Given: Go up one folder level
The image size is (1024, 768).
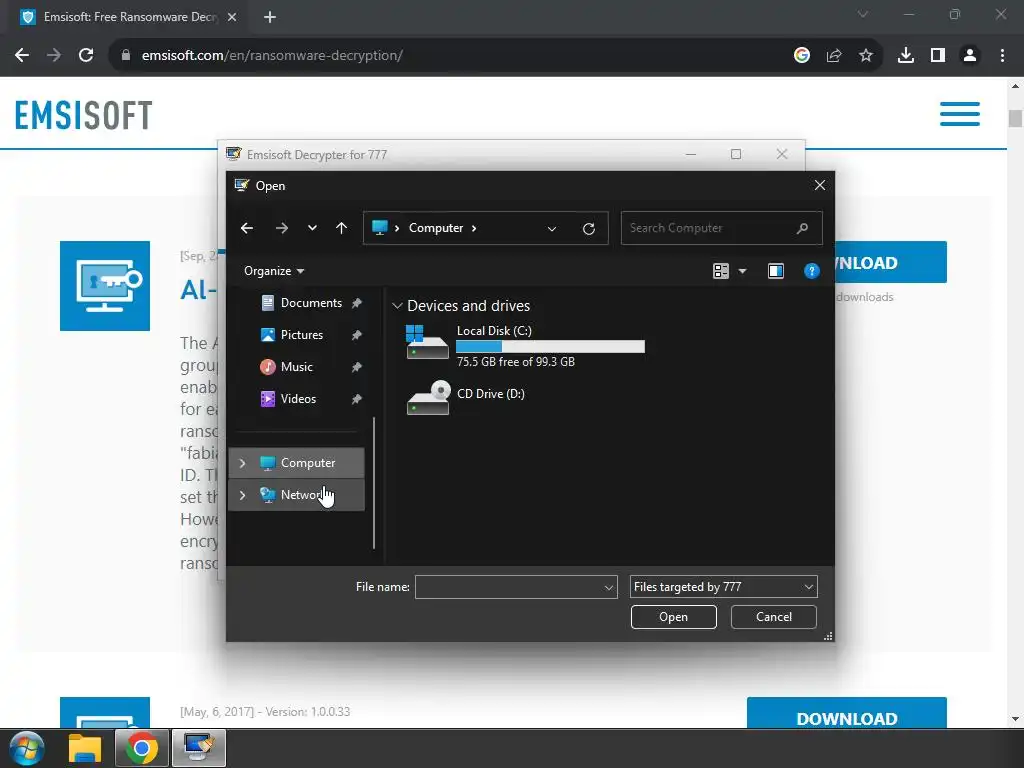Looking at the screenshot, I should tap(342, 228).
